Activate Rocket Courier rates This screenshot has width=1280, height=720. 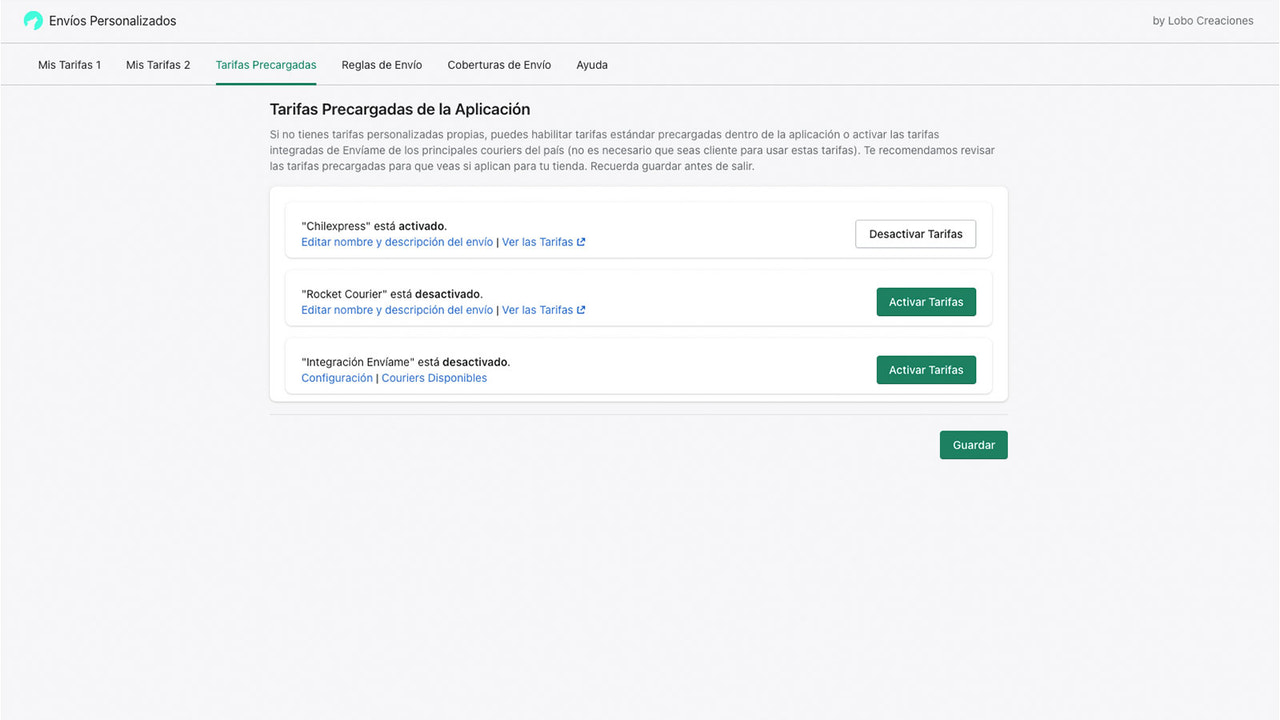point(926,301)
